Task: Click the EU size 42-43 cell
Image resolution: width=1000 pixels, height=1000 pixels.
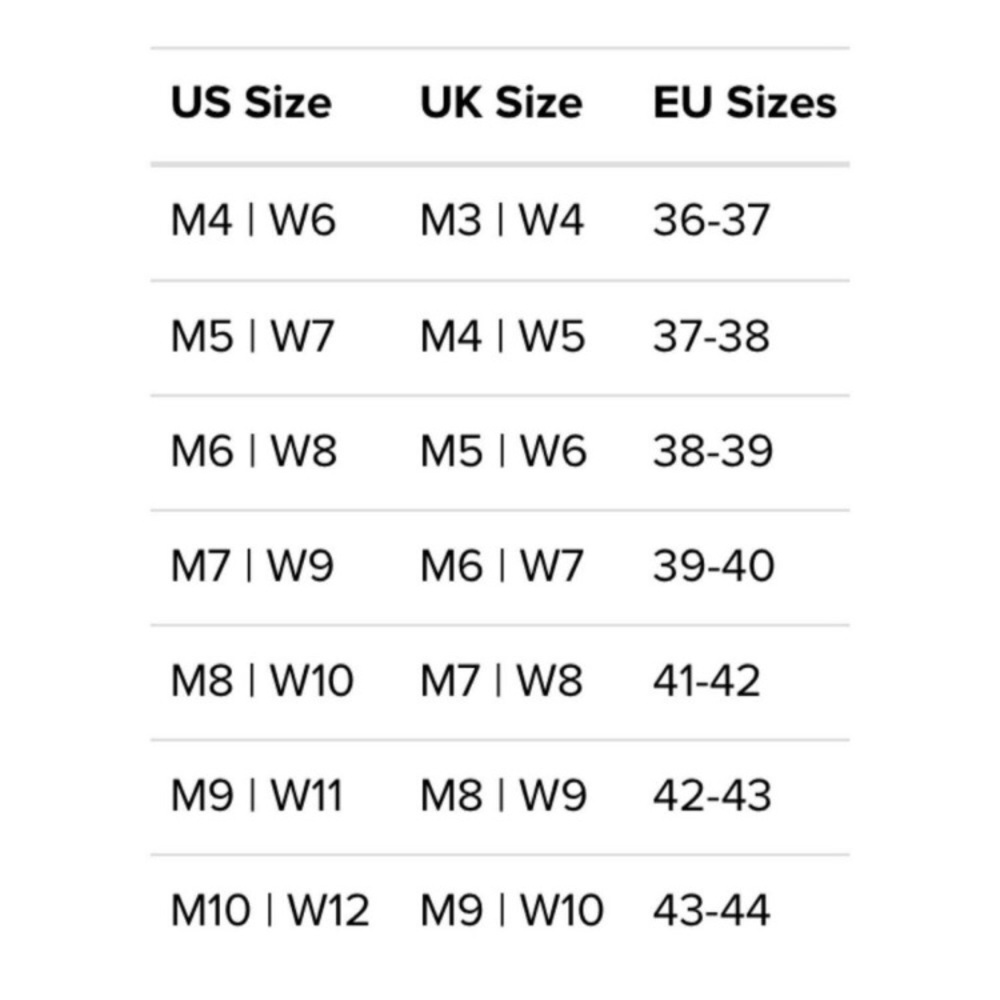Action: click(x=712, y=797)
